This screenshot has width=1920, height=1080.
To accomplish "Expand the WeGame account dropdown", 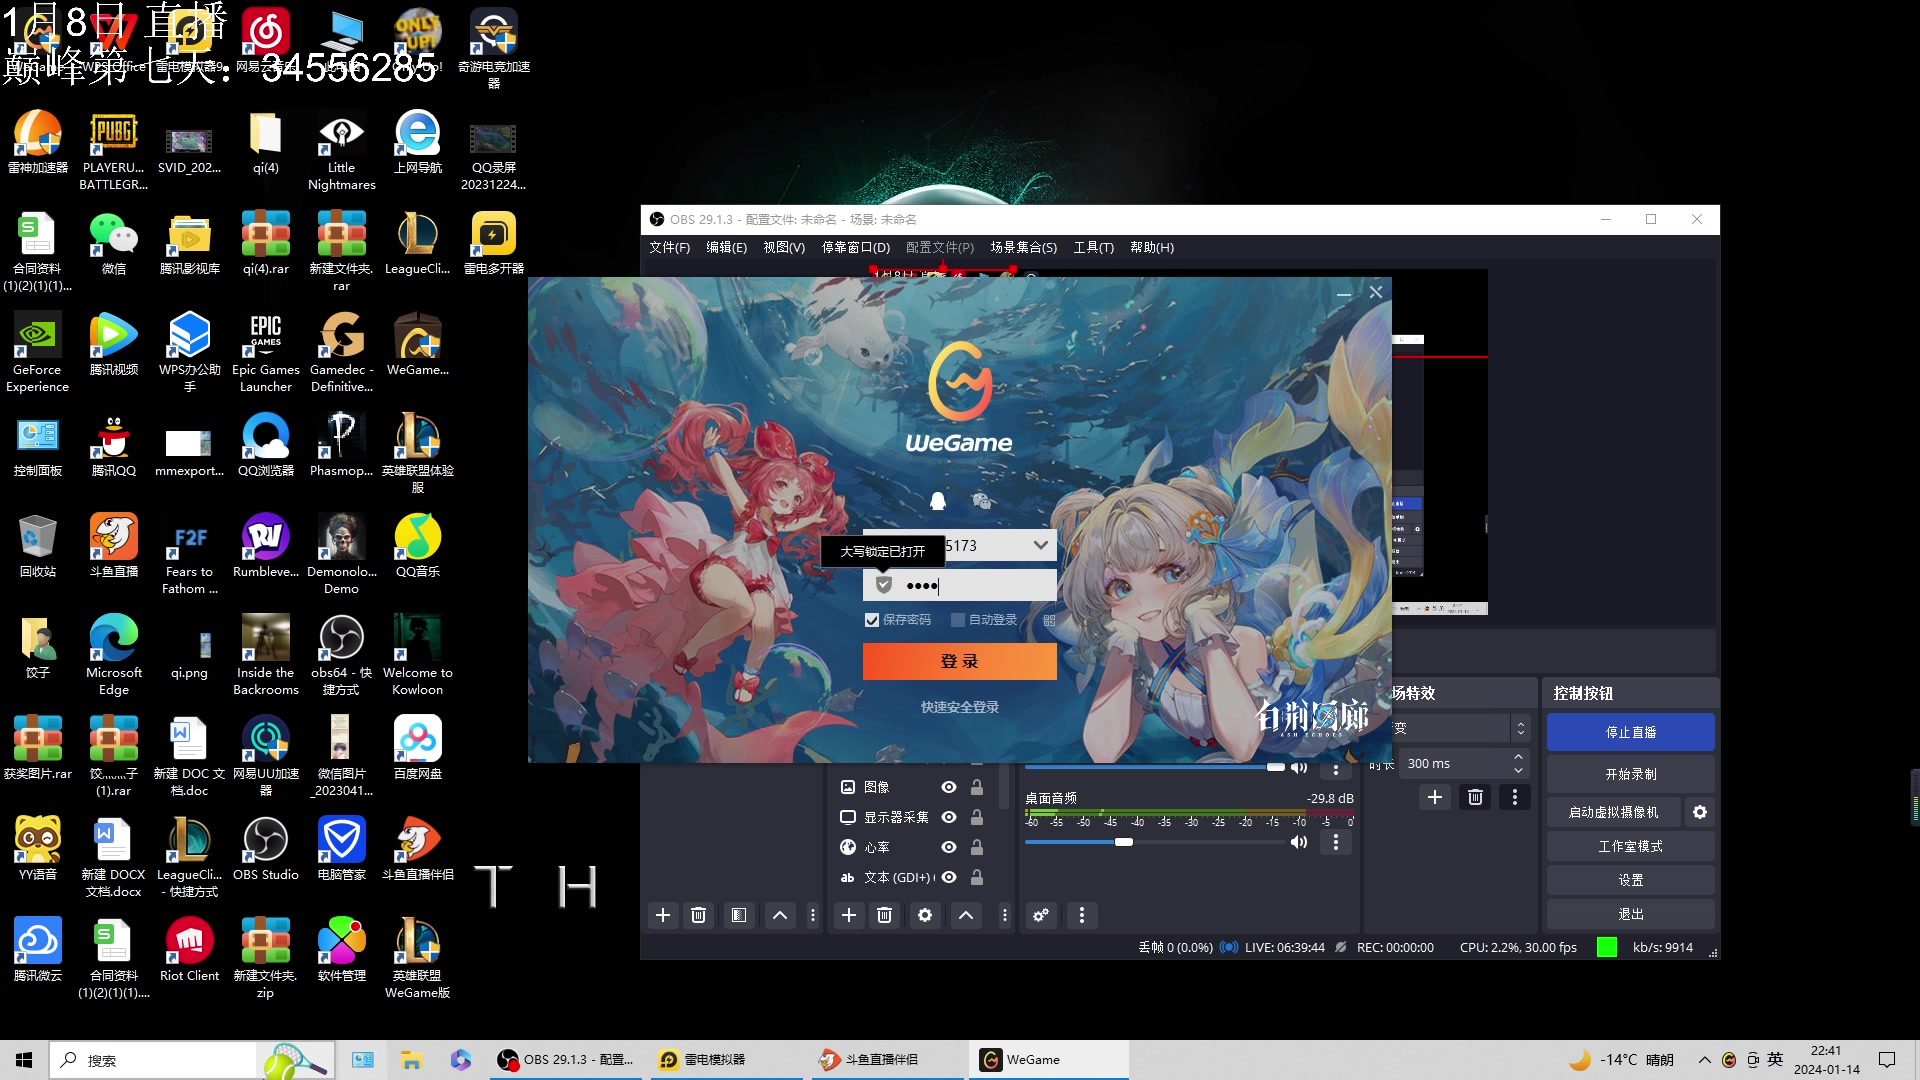I will pos(1041,545).
